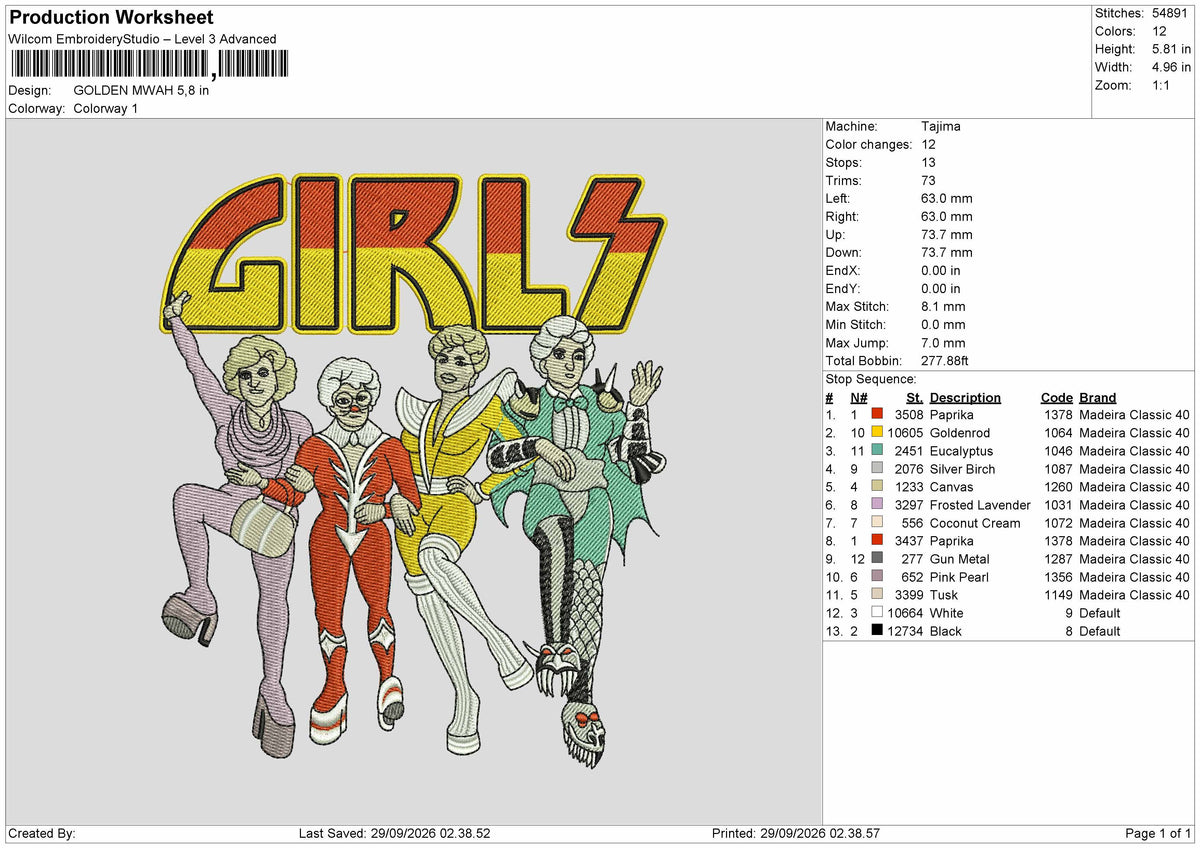Click the Colors value 12 in header
Screen dimensions: 1200x848
[x=1158, y=31]
